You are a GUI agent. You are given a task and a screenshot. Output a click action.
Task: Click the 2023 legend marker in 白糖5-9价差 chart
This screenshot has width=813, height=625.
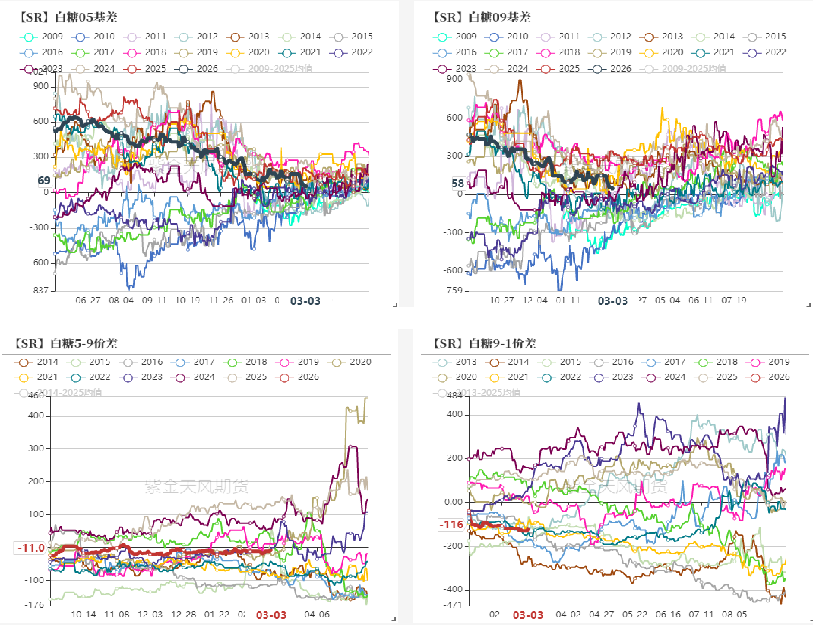coord(129,377)
